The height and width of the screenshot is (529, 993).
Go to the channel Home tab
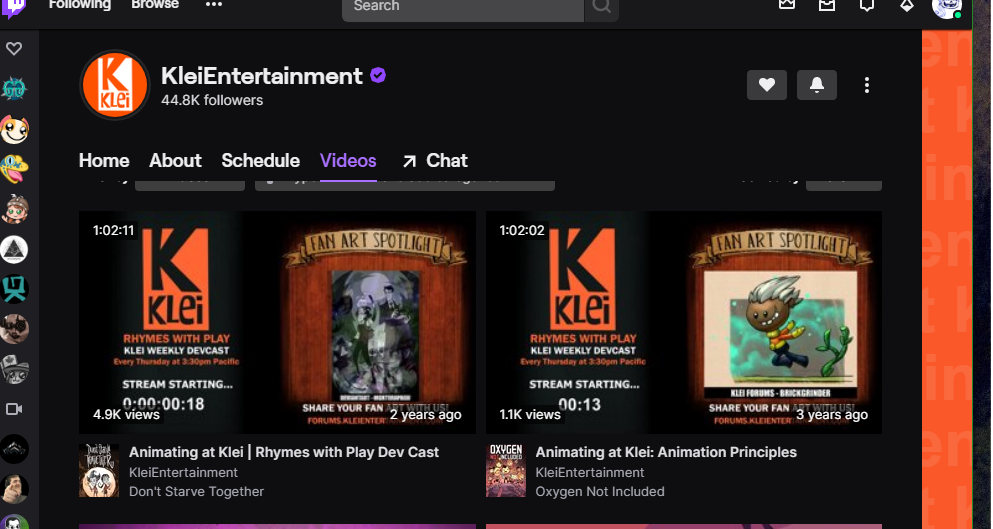104,160
